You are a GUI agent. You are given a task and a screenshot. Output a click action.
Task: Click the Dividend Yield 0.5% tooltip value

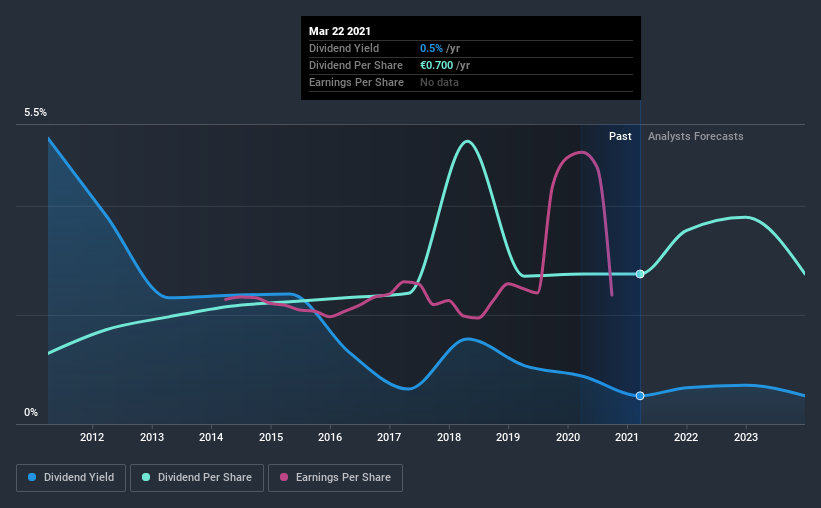(431, 48)
